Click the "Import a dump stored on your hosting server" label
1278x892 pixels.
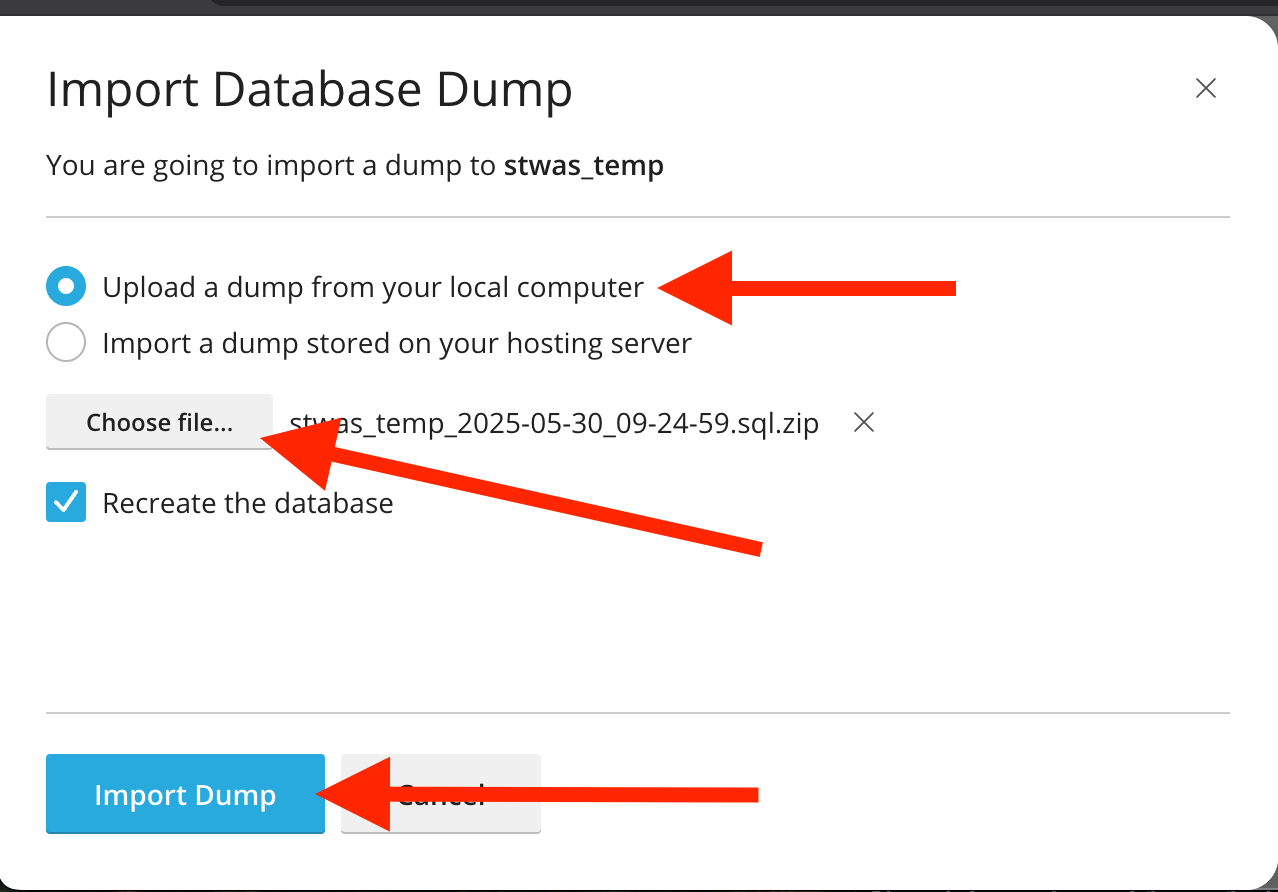coord(396,344)
